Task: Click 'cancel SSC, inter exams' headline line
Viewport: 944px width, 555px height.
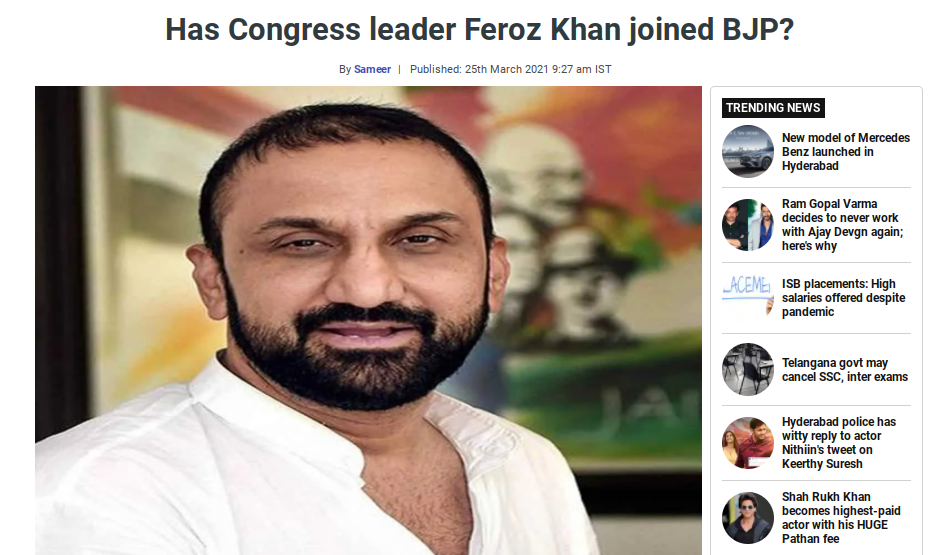Action: pos(845,377)
